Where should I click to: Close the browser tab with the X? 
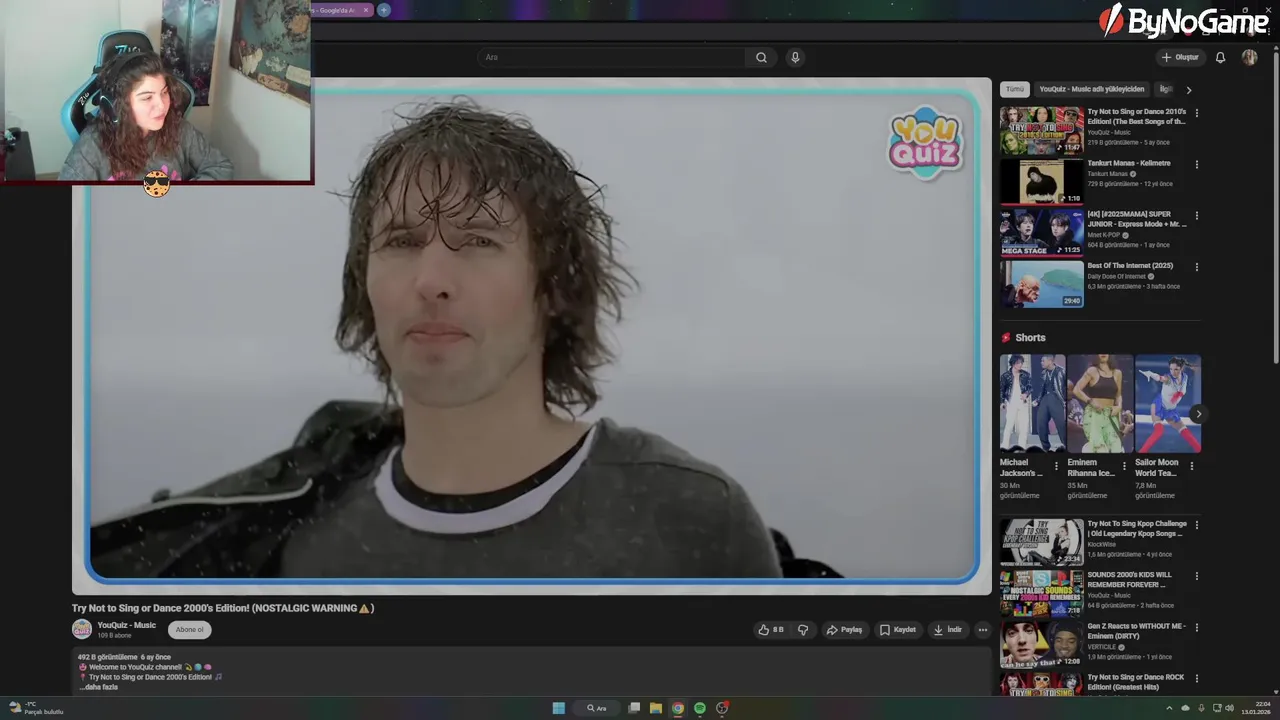366,10
